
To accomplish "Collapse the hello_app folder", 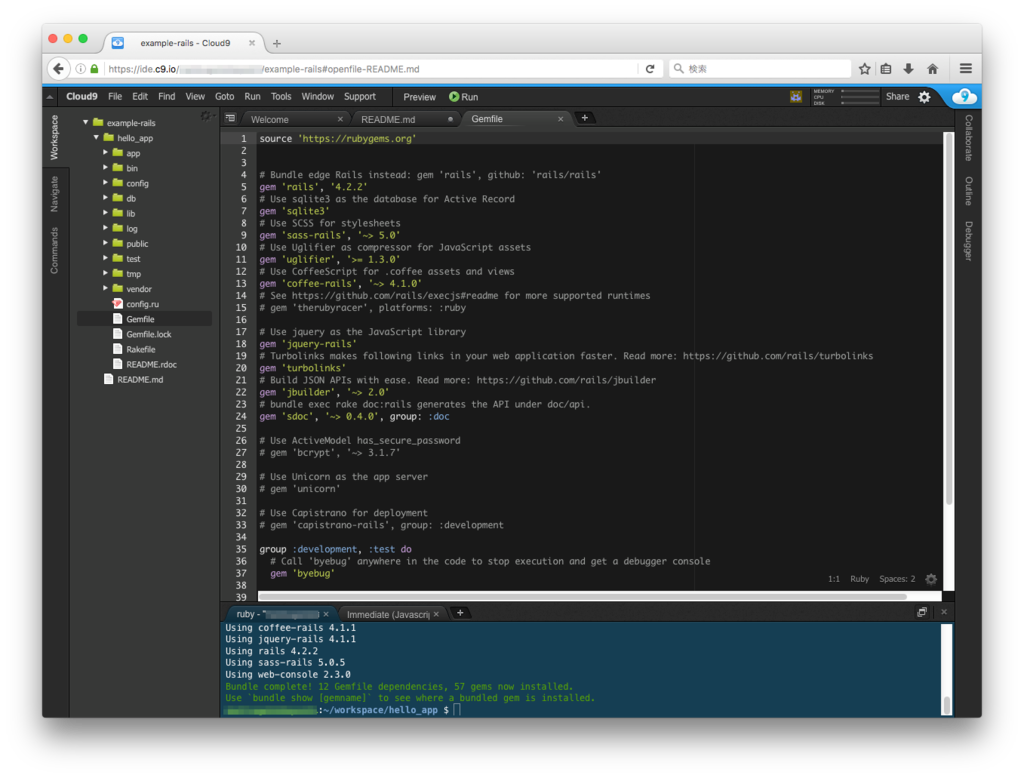I will click(96, 137).
